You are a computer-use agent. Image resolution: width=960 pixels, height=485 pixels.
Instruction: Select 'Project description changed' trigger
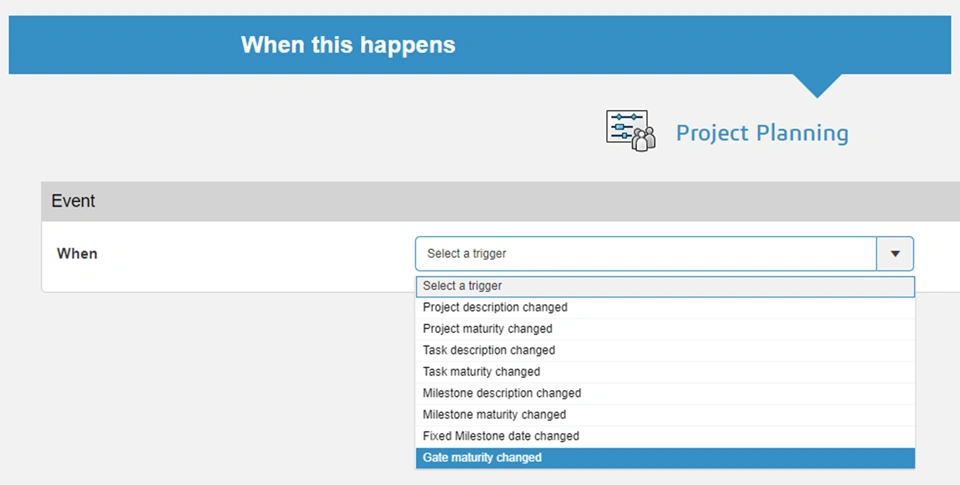click(x=495, y=307)
